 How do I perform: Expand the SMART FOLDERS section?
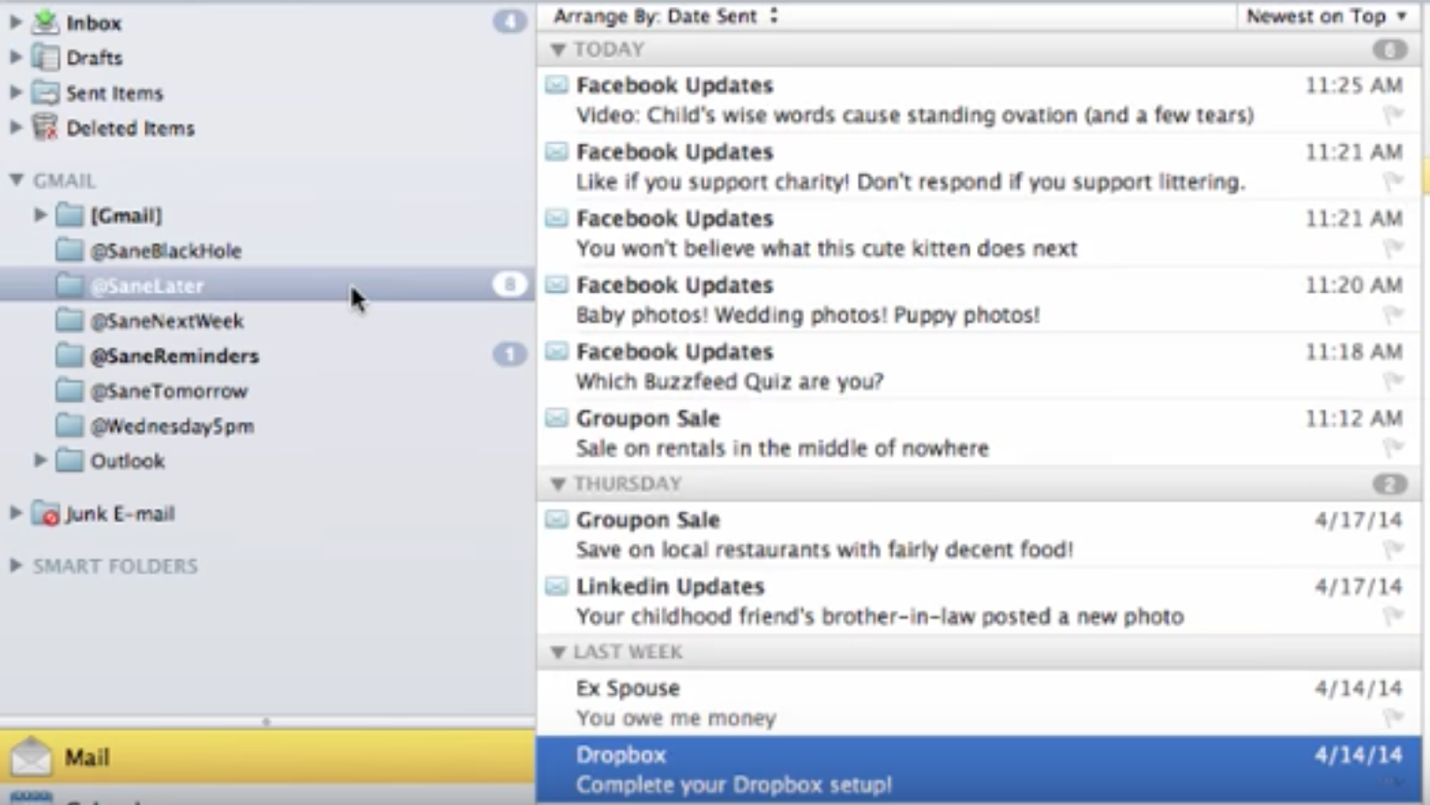16,566
